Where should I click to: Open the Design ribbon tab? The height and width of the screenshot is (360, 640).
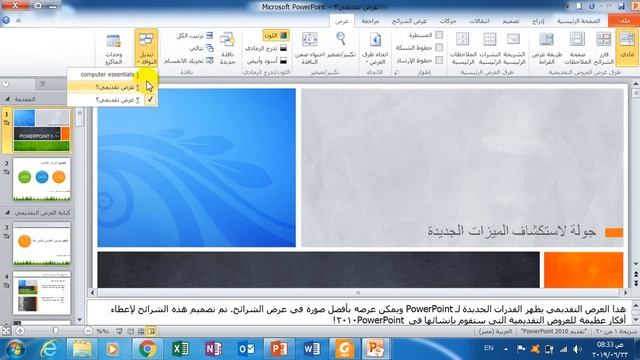pos(511,21)
